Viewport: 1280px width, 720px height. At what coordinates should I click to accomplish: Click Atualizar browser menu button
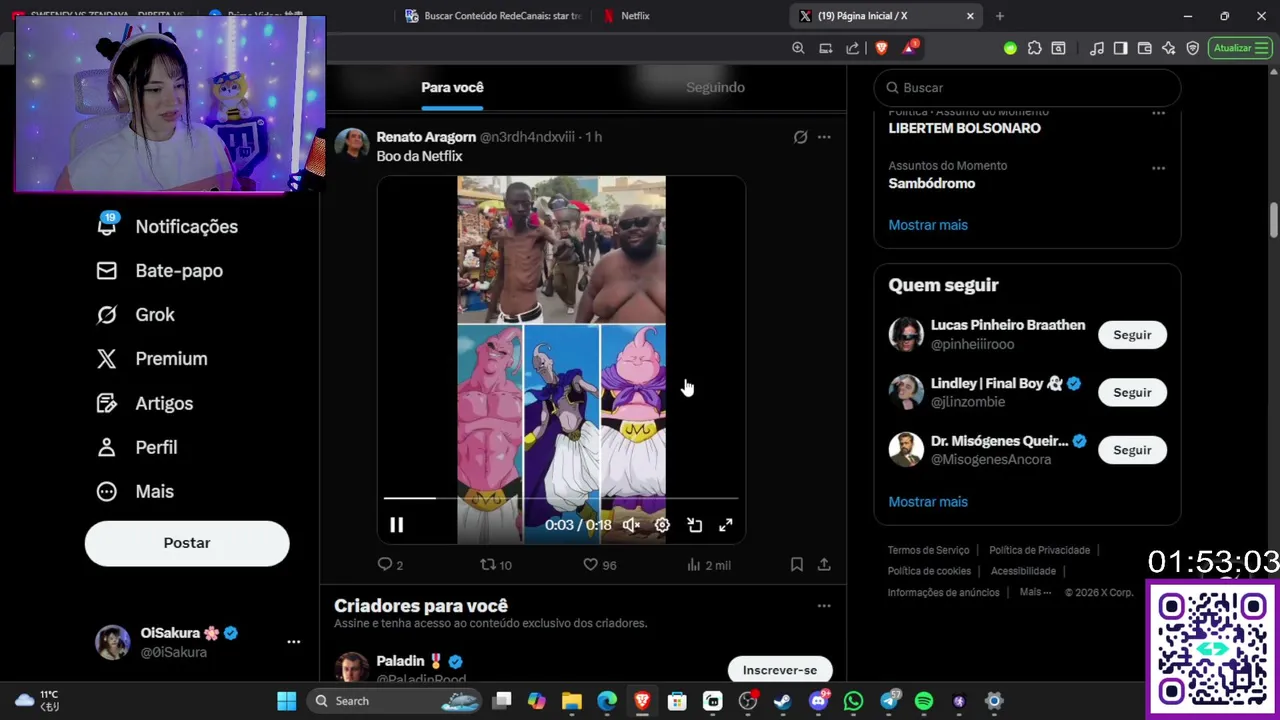pos(1240,48)
